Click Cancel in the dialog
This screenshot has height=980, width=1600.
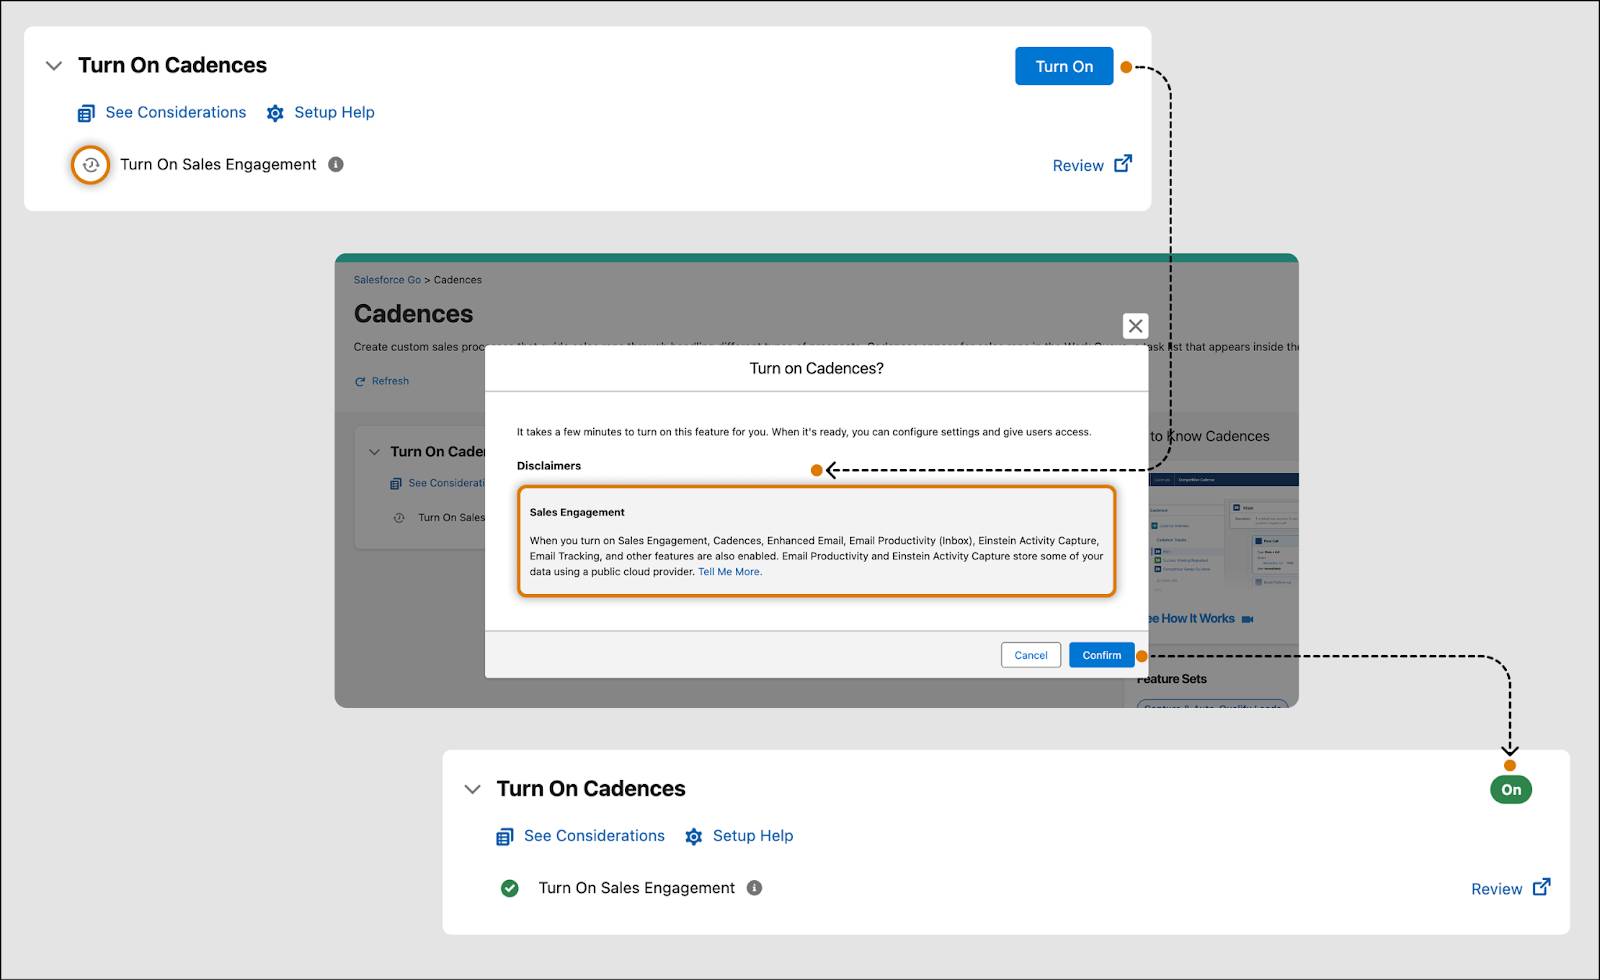(1031, 655)
